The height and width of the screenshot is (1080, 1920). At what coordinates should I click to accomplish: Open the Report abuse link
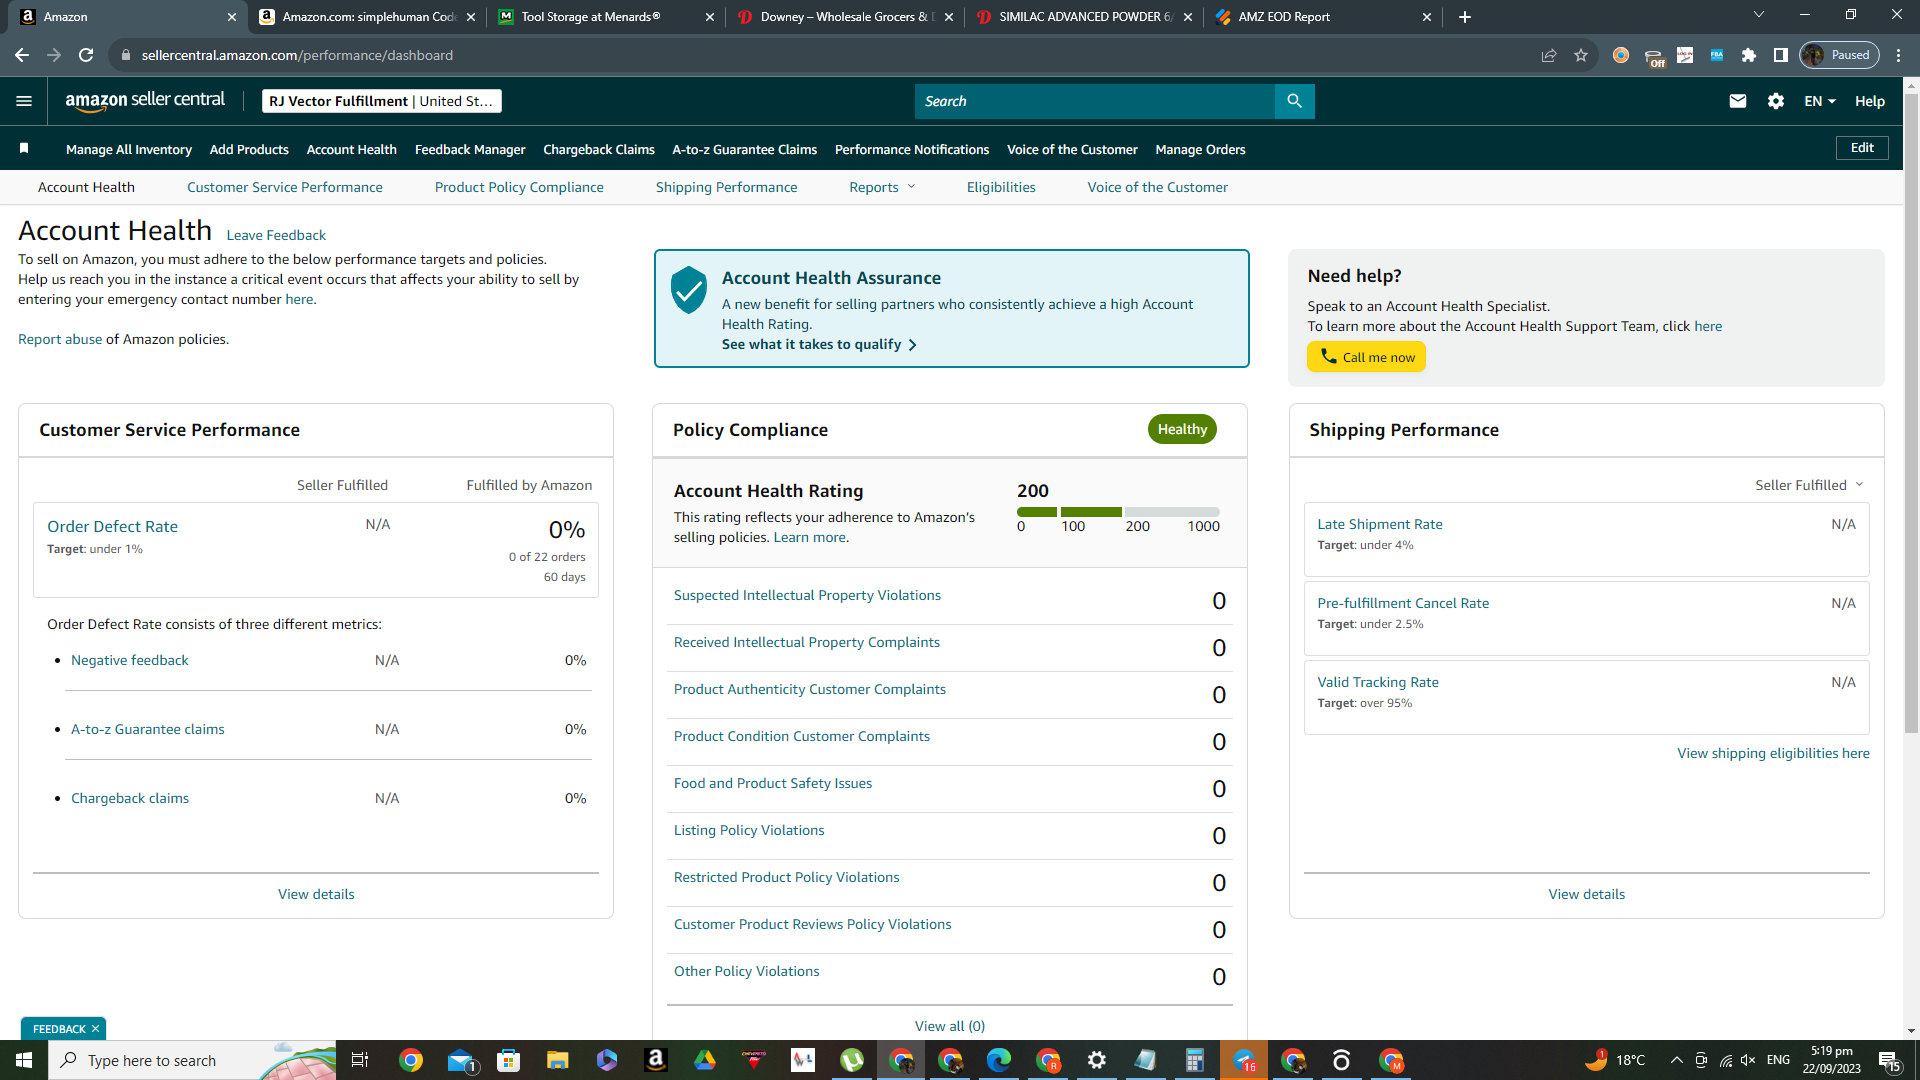click(60, 339)
